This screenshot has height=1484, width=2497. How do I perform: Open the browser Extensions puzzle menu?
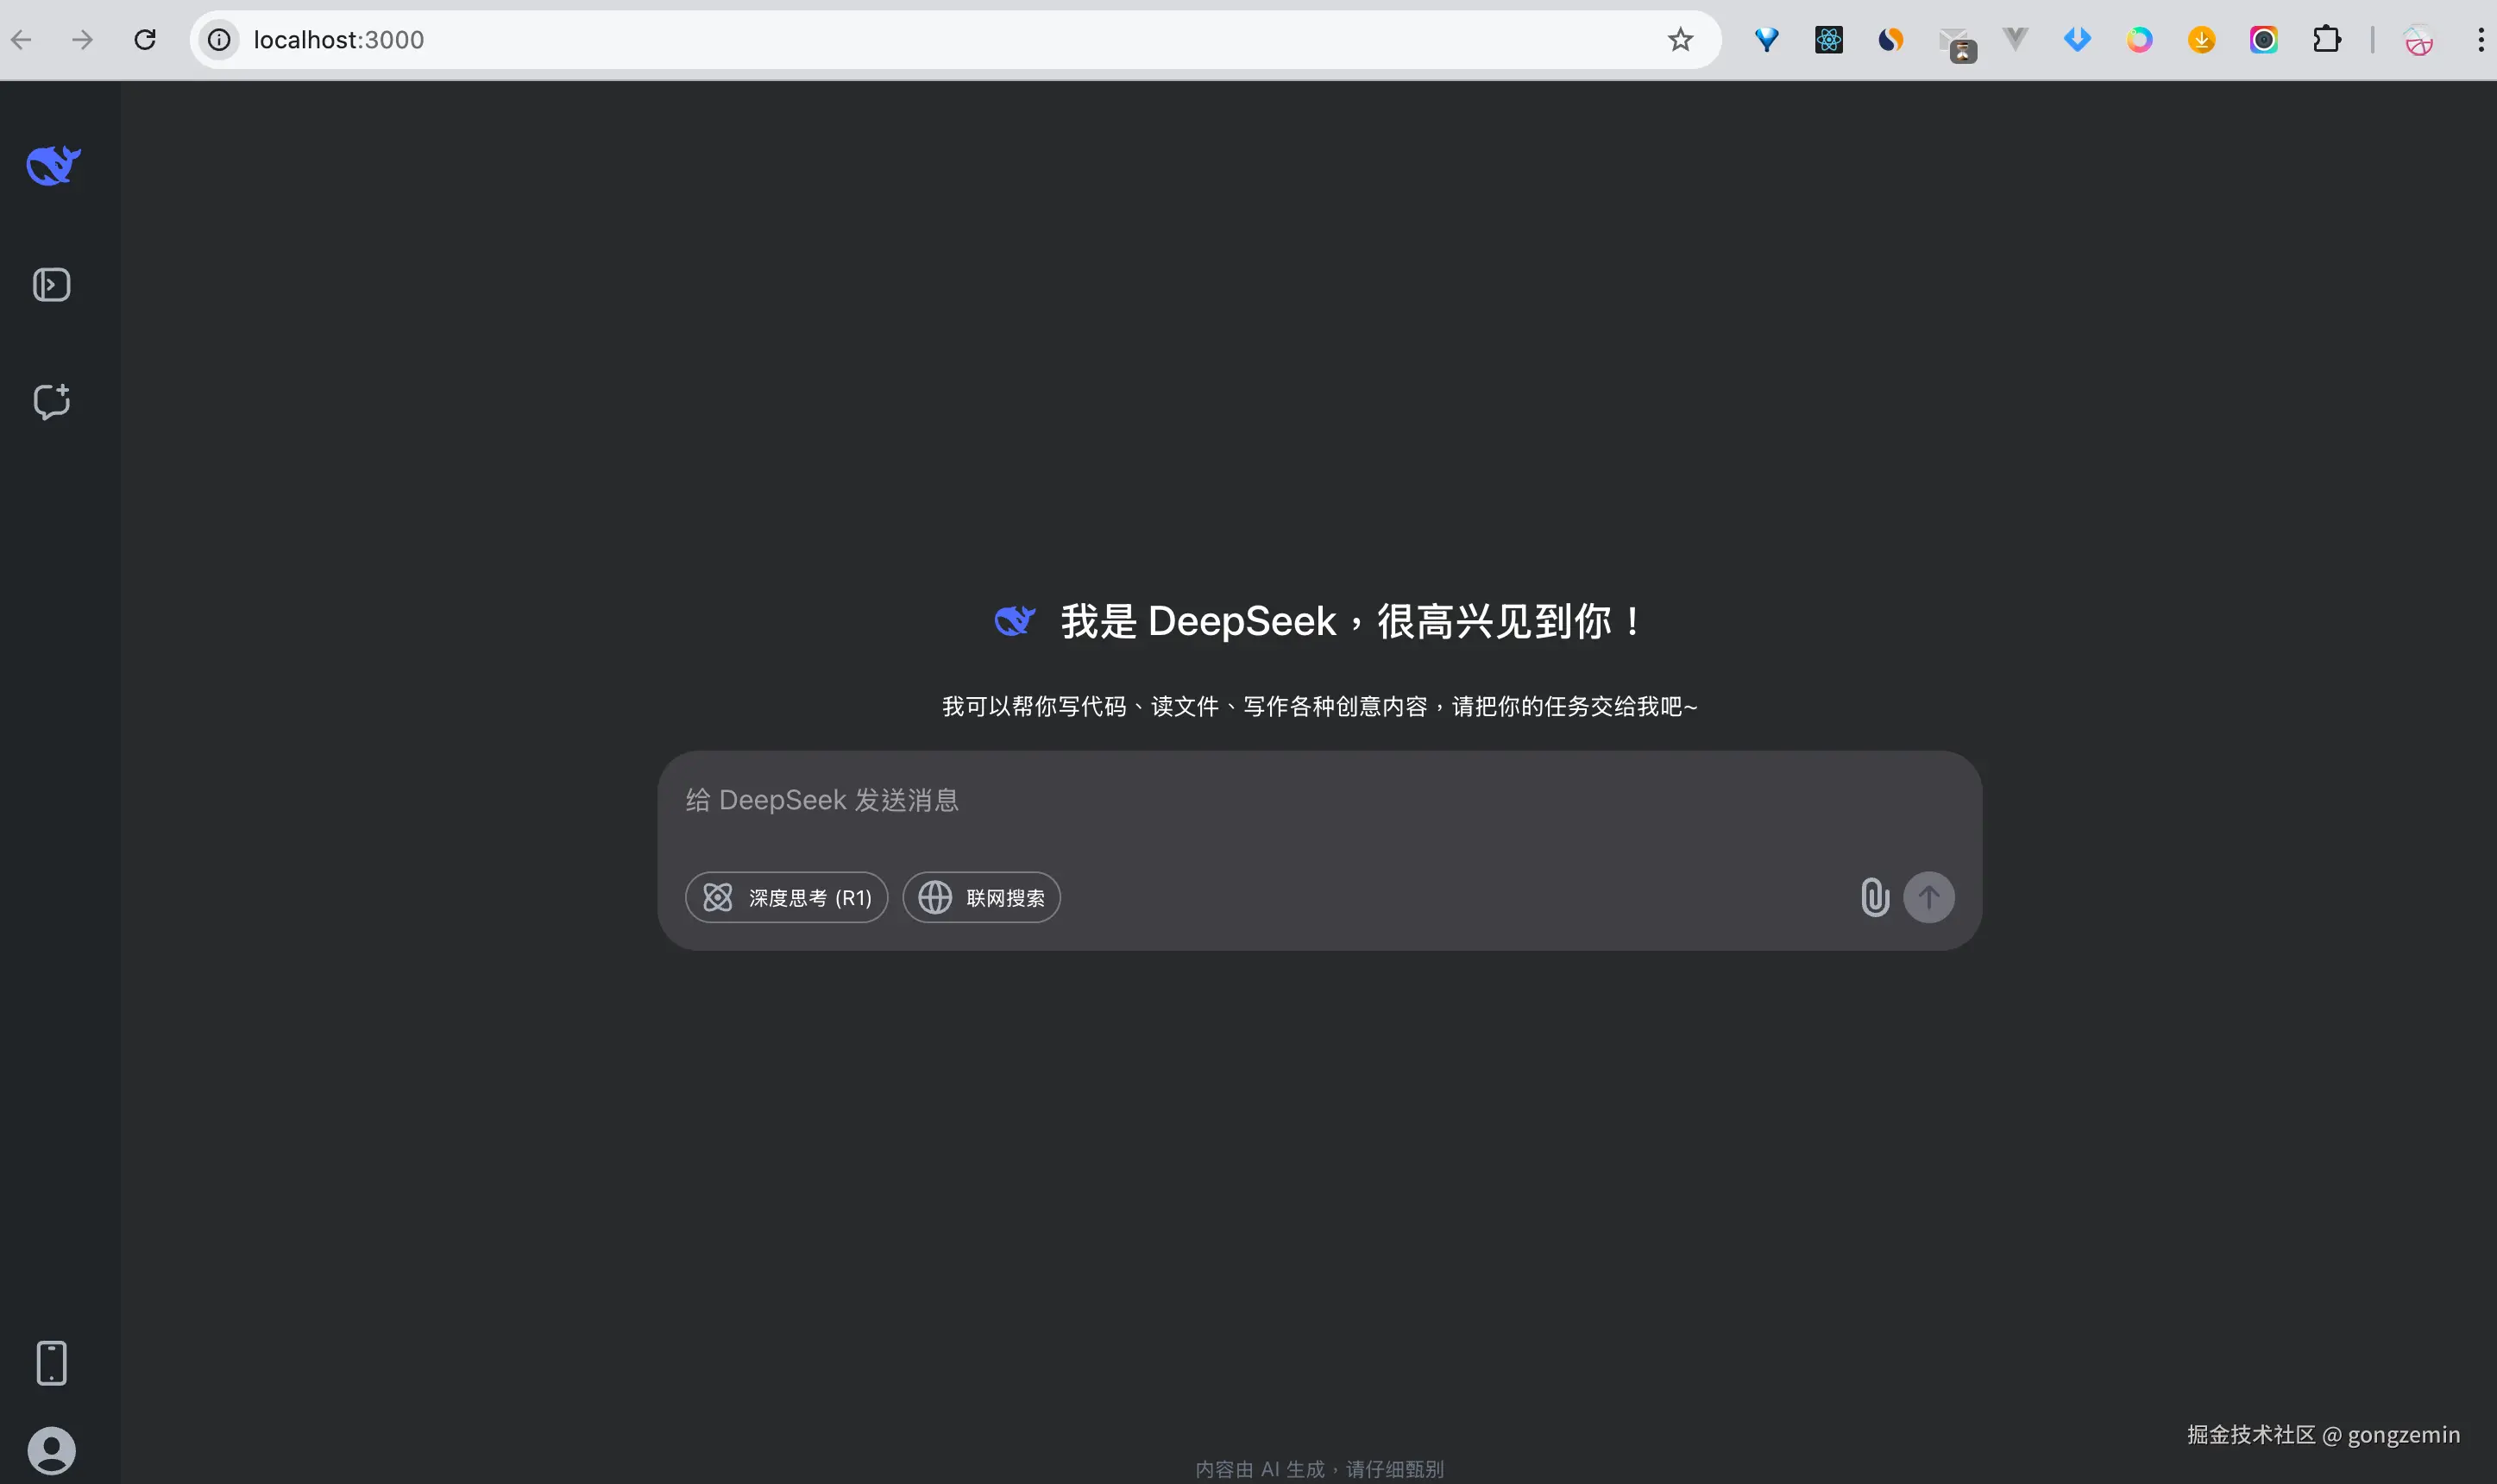[x=2326, y=40]
